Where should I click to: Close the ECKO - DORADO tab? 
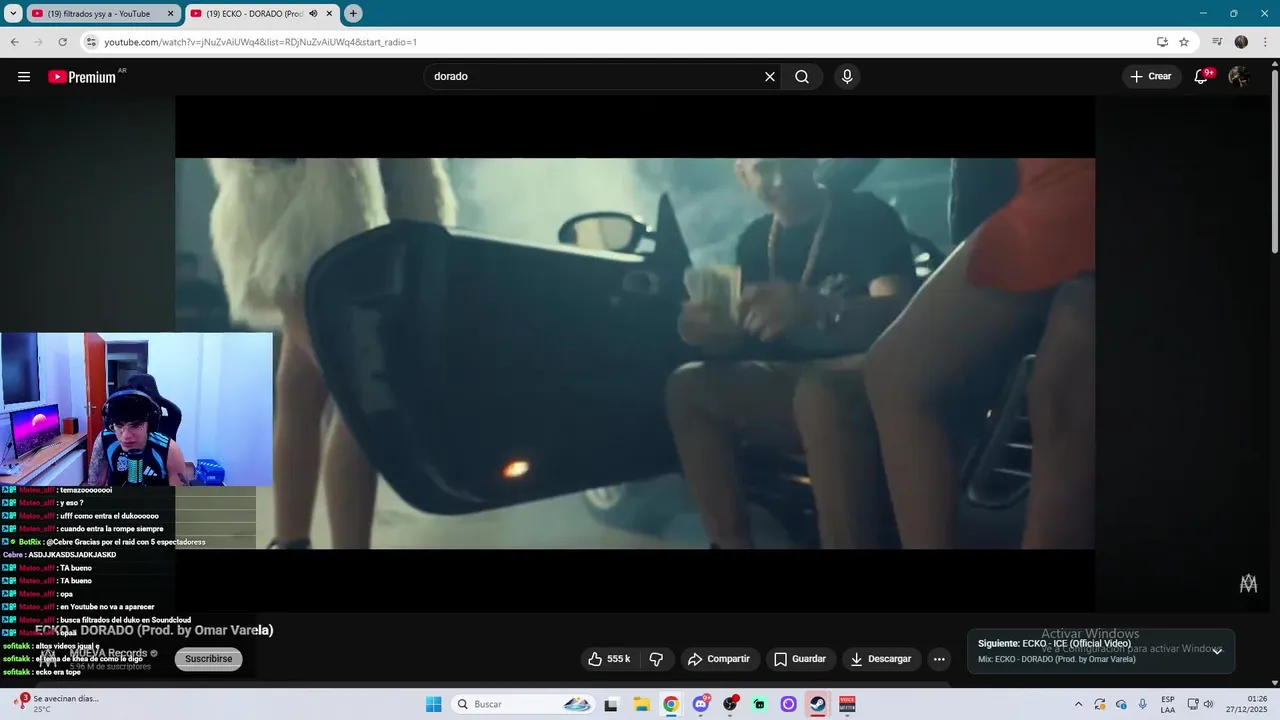pyautogui.click(x=329, y=14)
